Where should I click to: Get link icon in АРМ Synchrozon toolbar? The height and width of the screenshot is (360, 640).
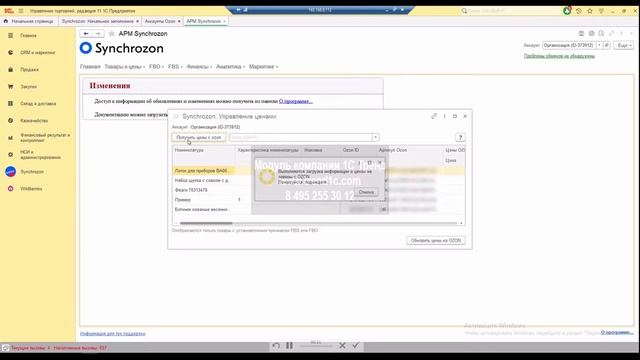pos(611,33)
